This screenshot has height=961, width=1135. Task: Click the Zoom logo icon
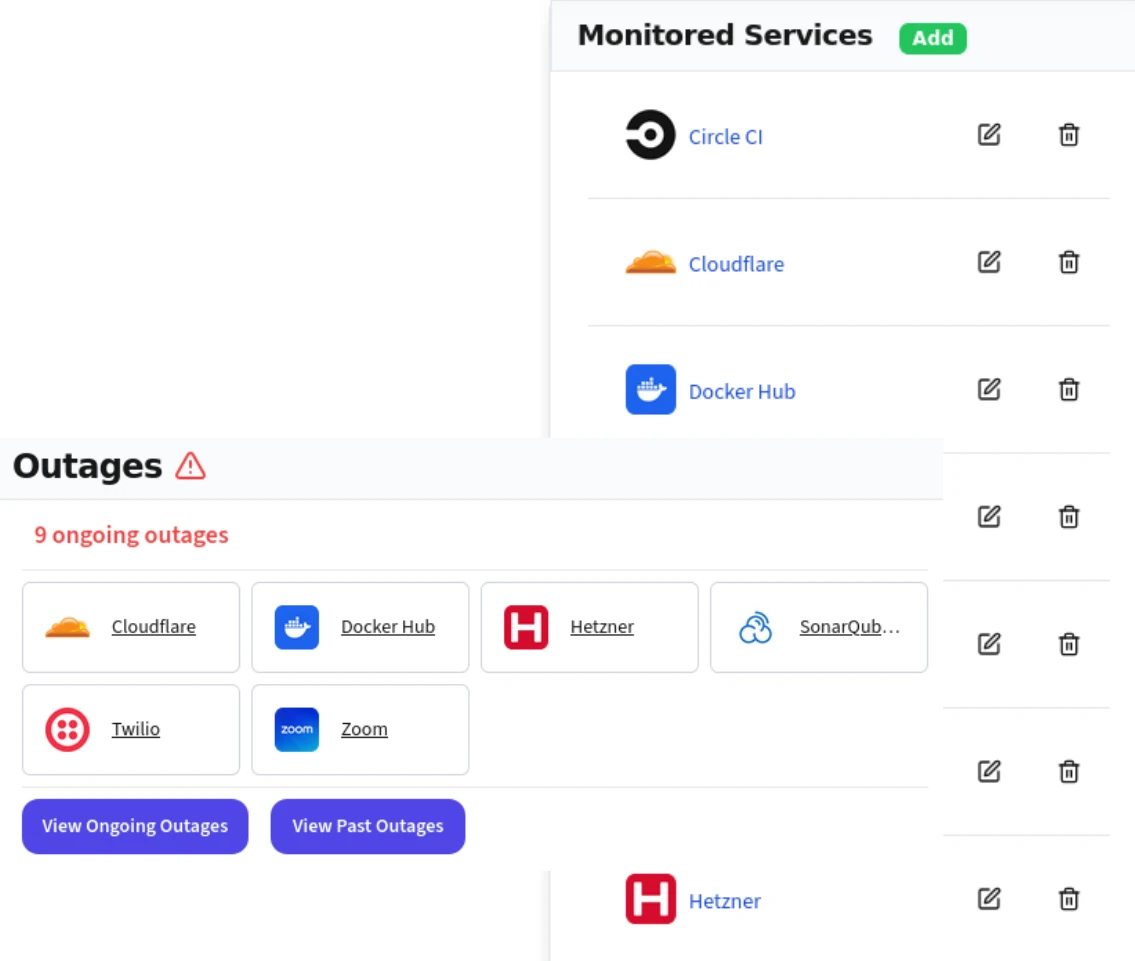click(297, 729)
